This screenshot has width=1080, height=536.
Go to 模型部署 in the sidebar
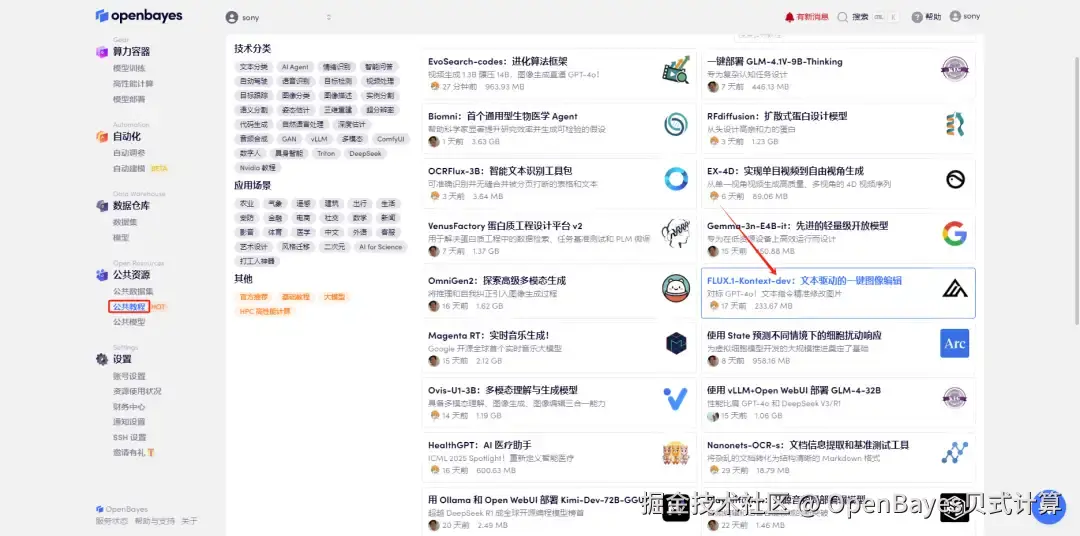[x=129, y=99]
